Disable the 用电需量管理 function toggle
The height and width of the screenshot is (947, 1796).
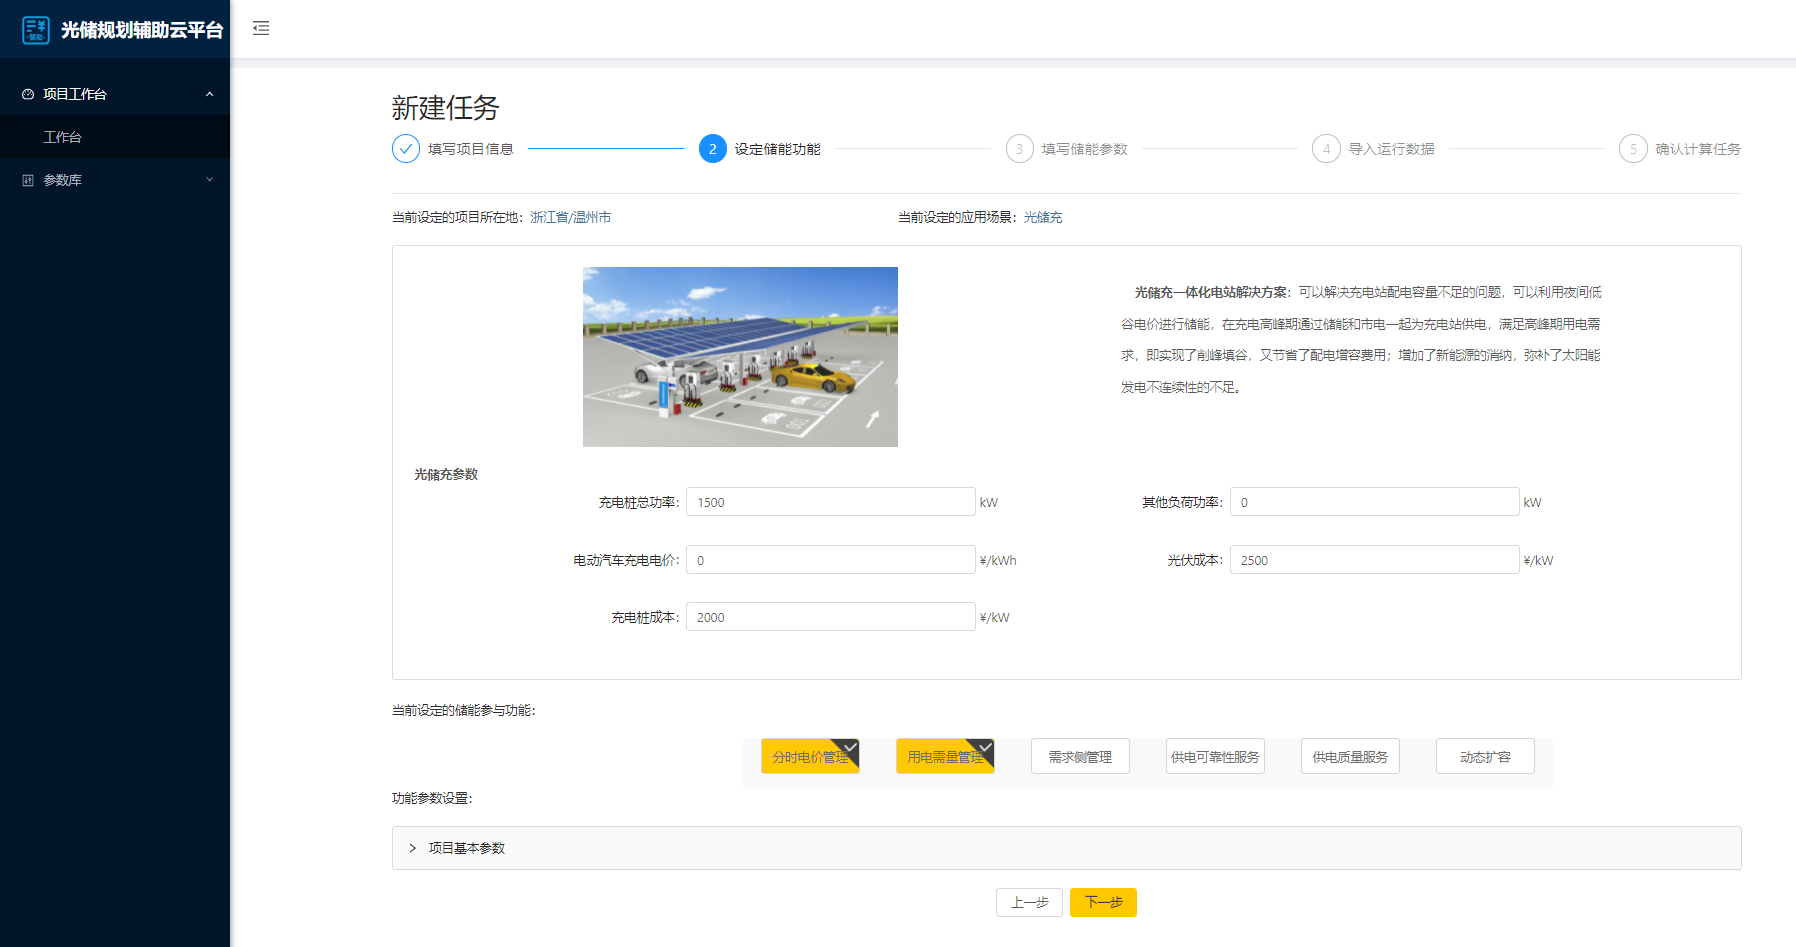(944, 756)
